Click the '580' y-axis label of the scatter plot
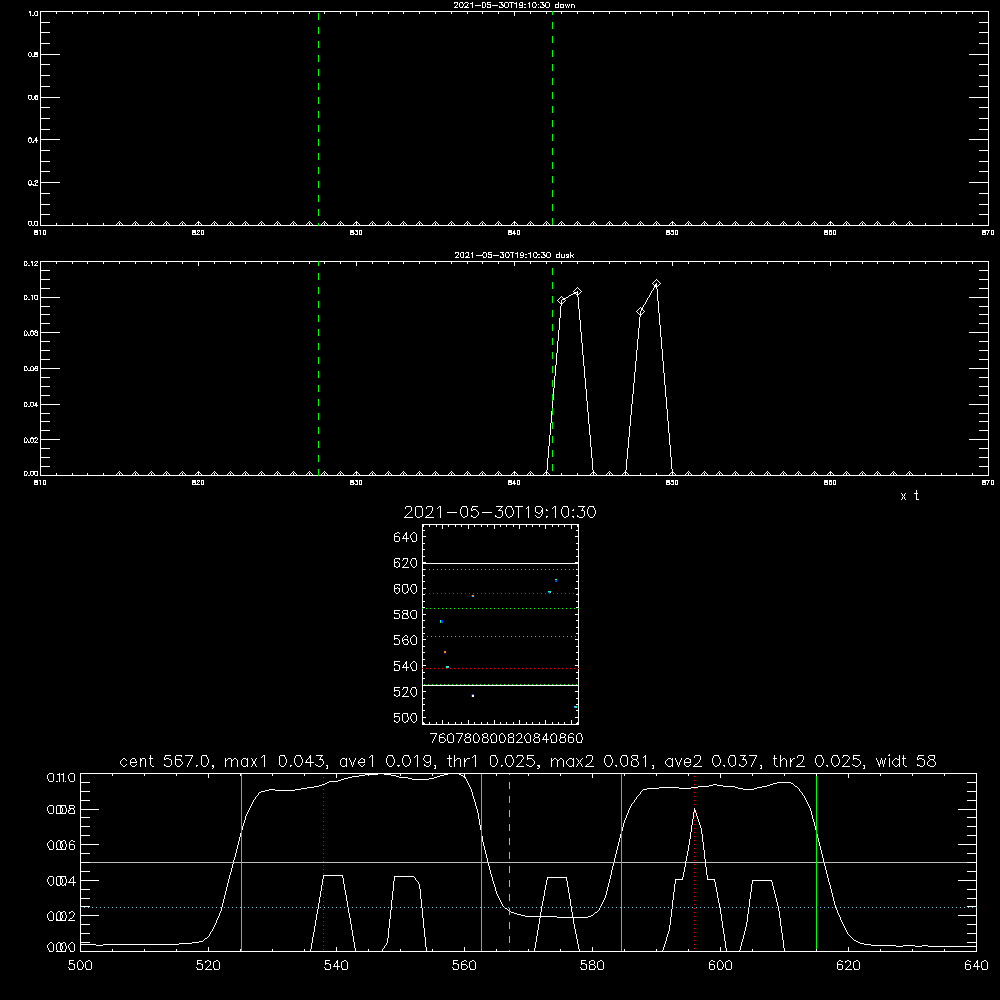The width and height of the screenshot is (1000, 1000). (406, 615)
